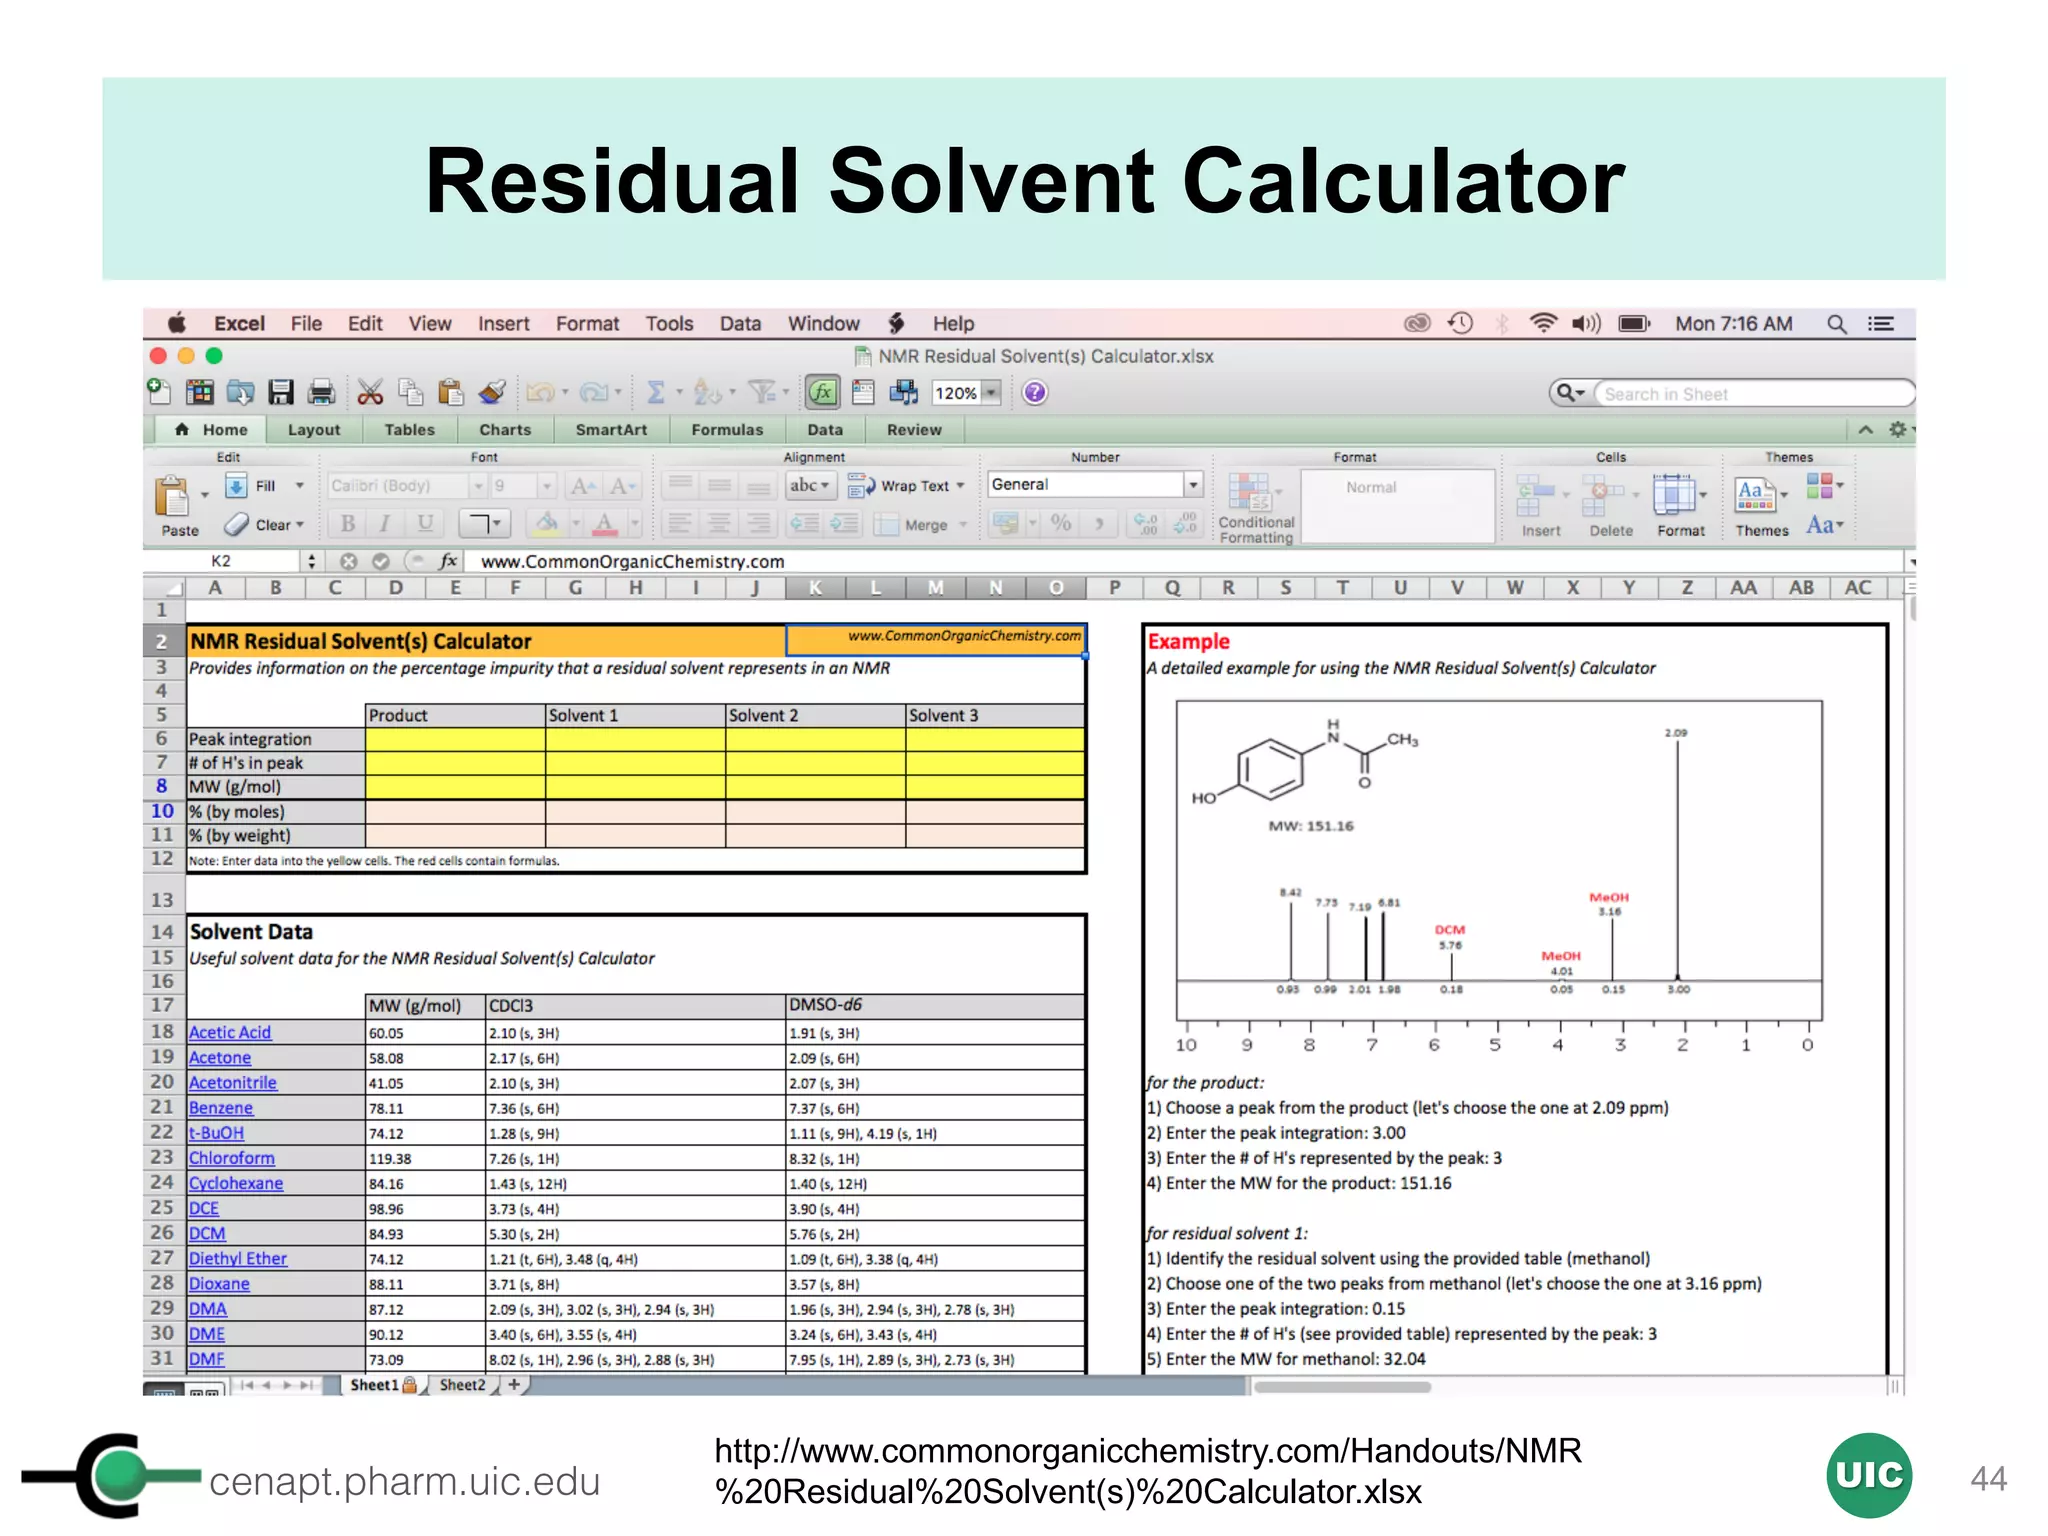
Task: Click the Fill down icon
Action: point(236,486)
